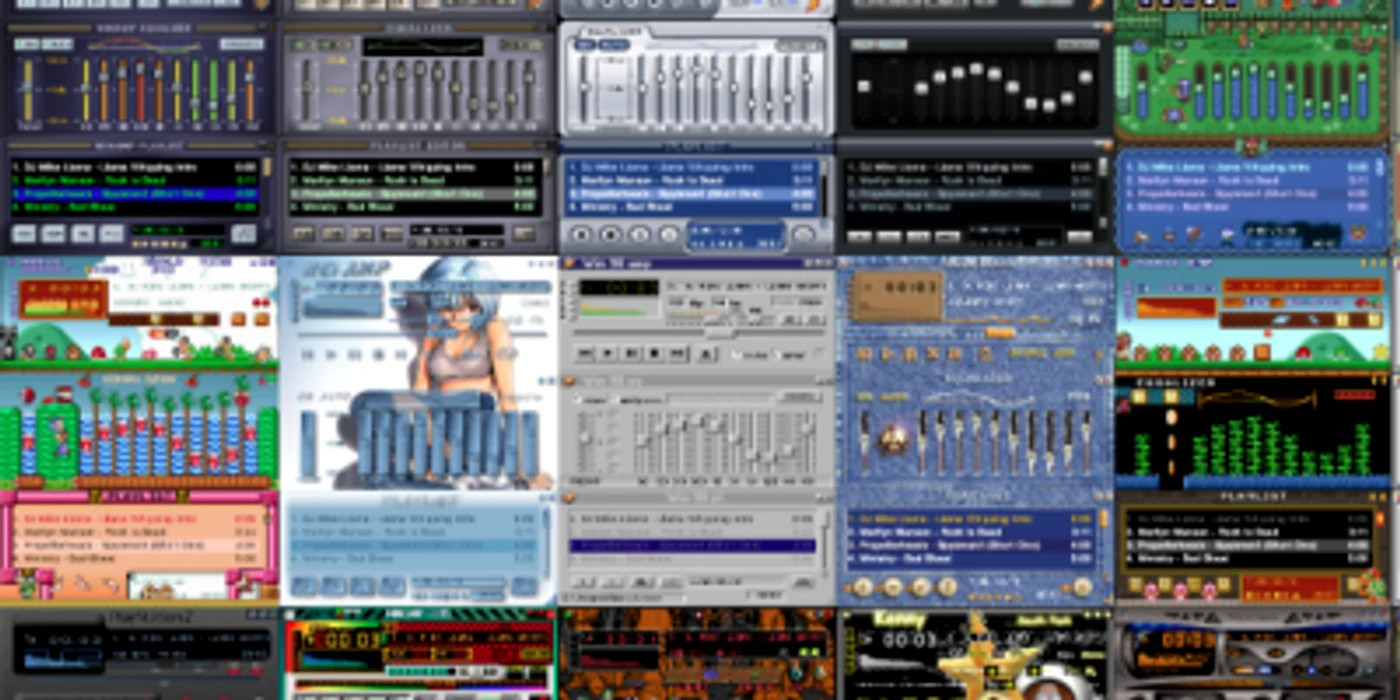1400x700 pixels.
Task: Click Pause in the anime girl skin
Action: click(355, 354)
